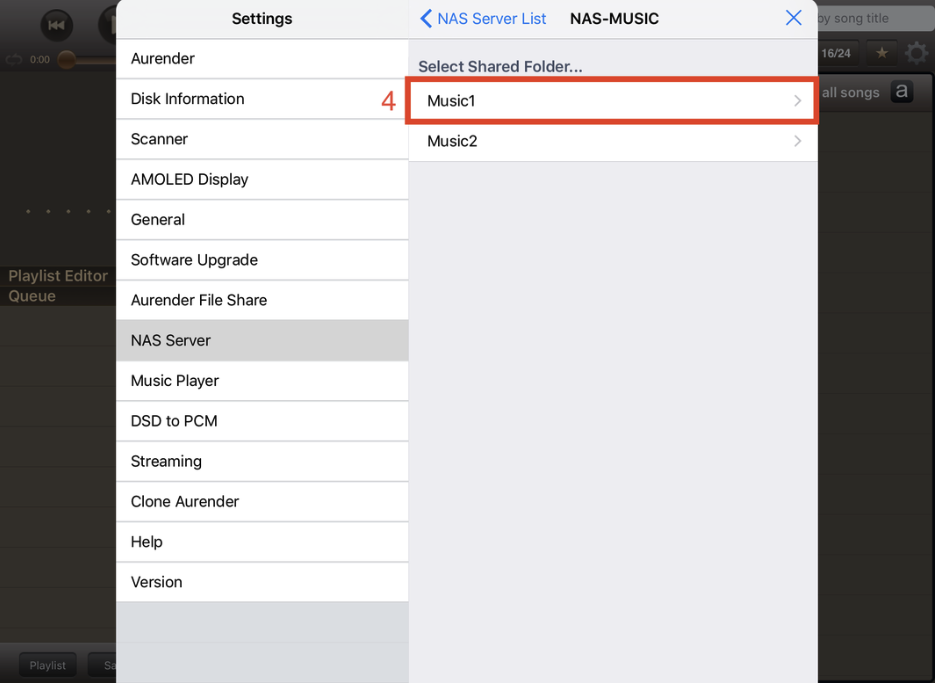Viewport: 935px width, 685px height.
Task: Click the song title search field
Action: [875, 18]
